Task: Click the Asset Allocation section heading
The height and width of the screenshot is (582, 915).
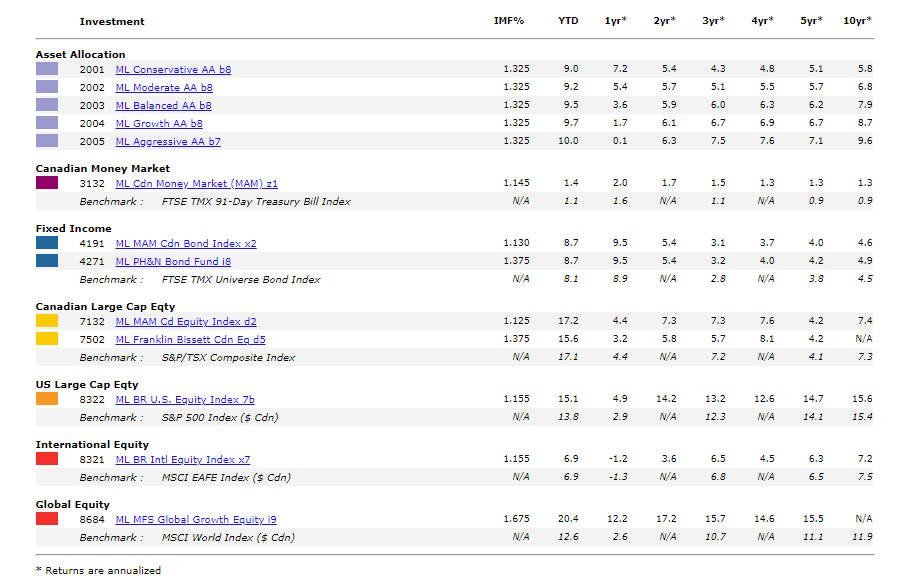Action: 81,55
